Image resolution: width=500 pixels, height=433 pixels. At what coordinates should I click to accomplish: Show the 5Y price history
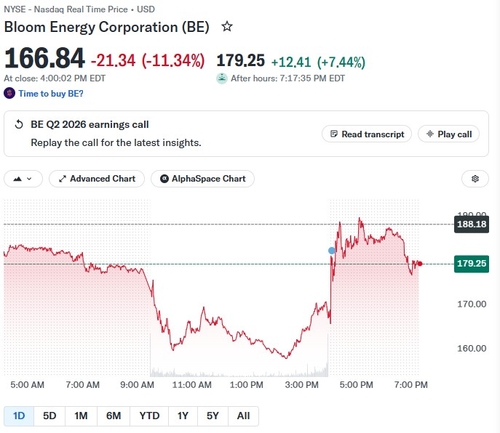[213, 416]
